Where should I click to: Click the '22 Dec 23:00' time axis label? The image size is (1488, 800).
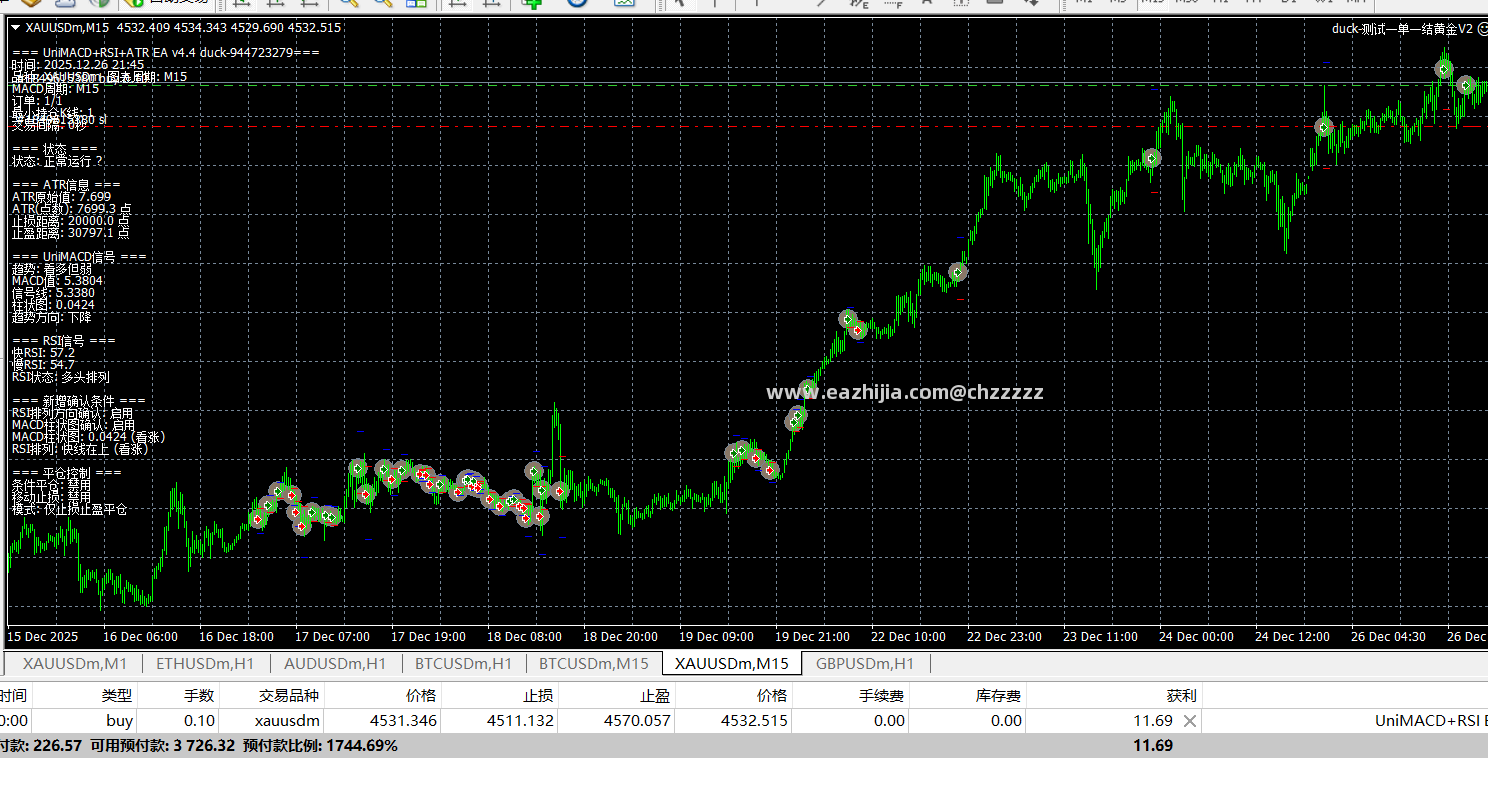1004,637
